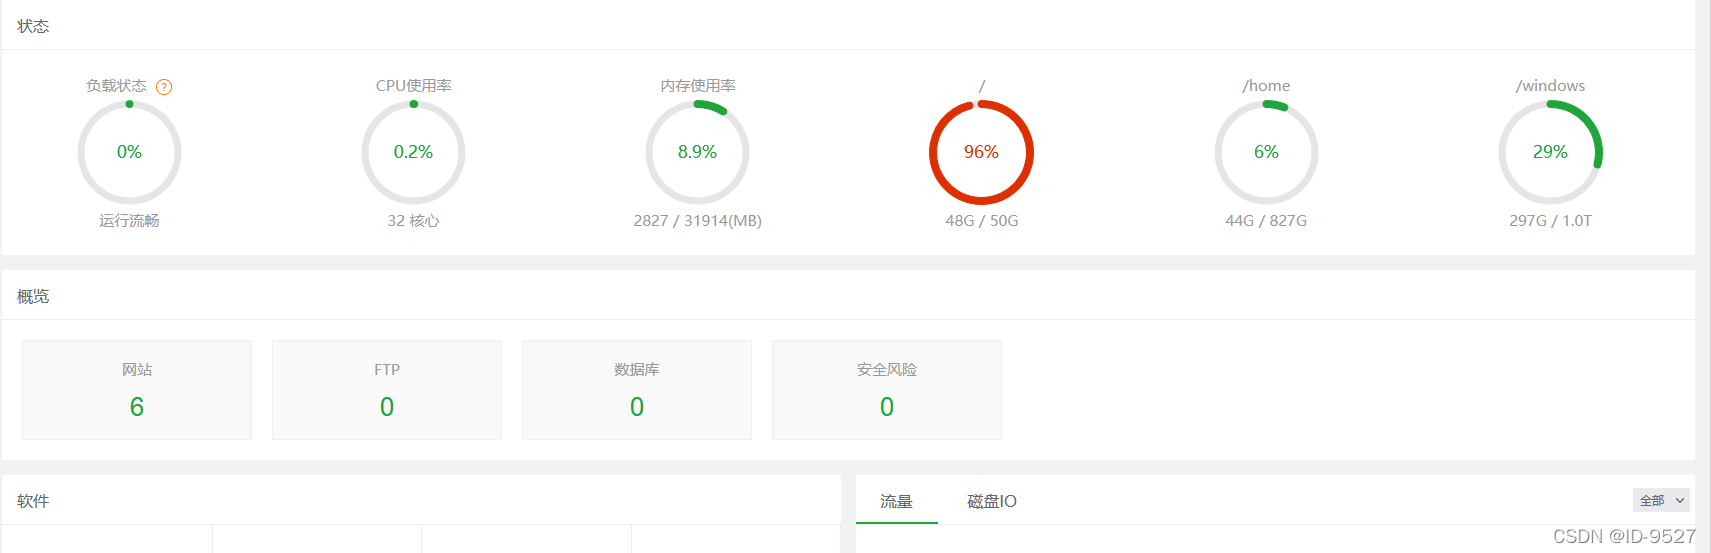
Task: Open the 网站 overview card
Action: tap(137, 390)
